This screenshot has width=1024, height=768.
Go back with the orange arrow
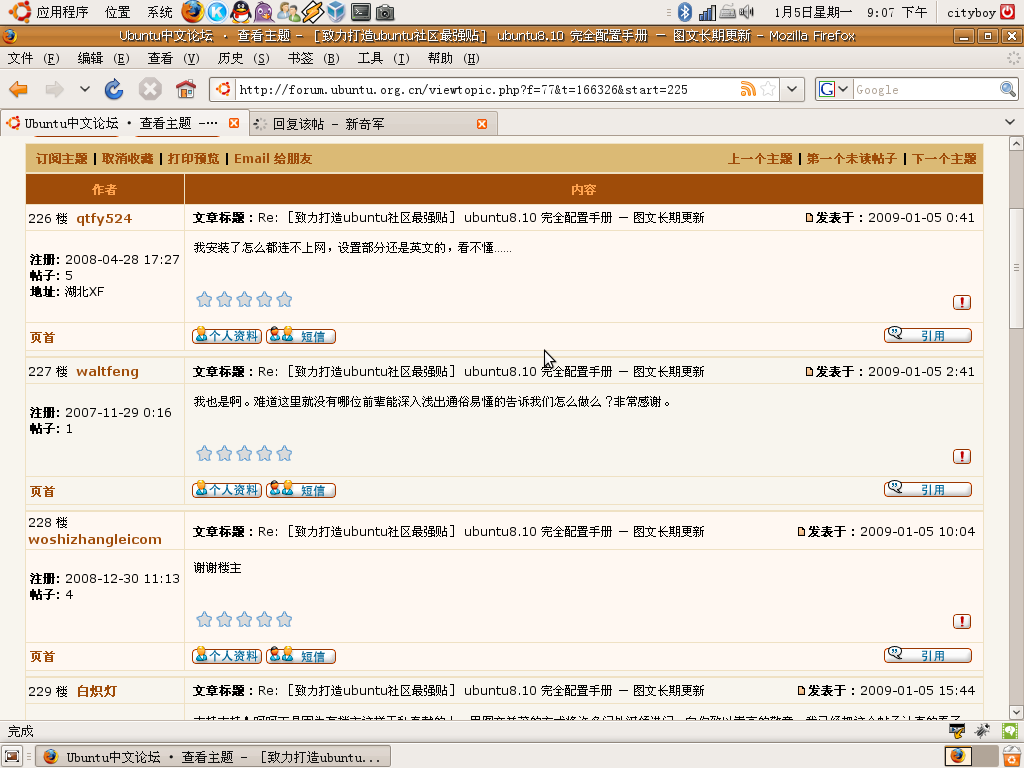[19, 89]
